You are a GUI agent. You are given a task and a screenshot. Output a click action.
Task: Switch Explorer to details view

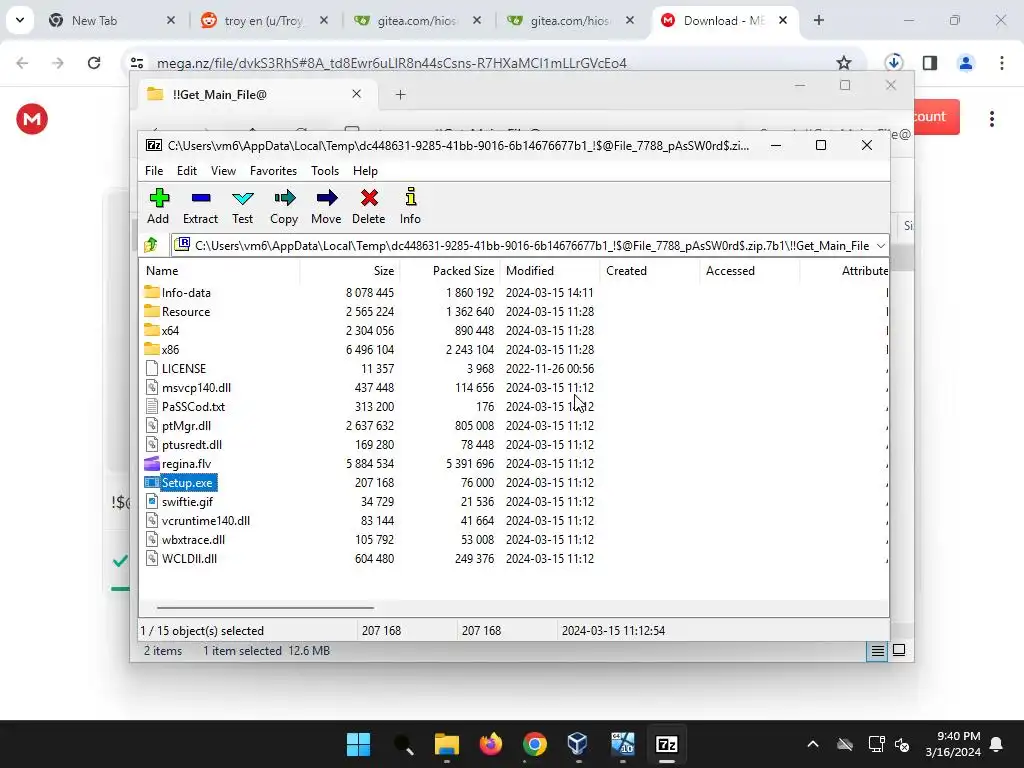click(877, 650)
